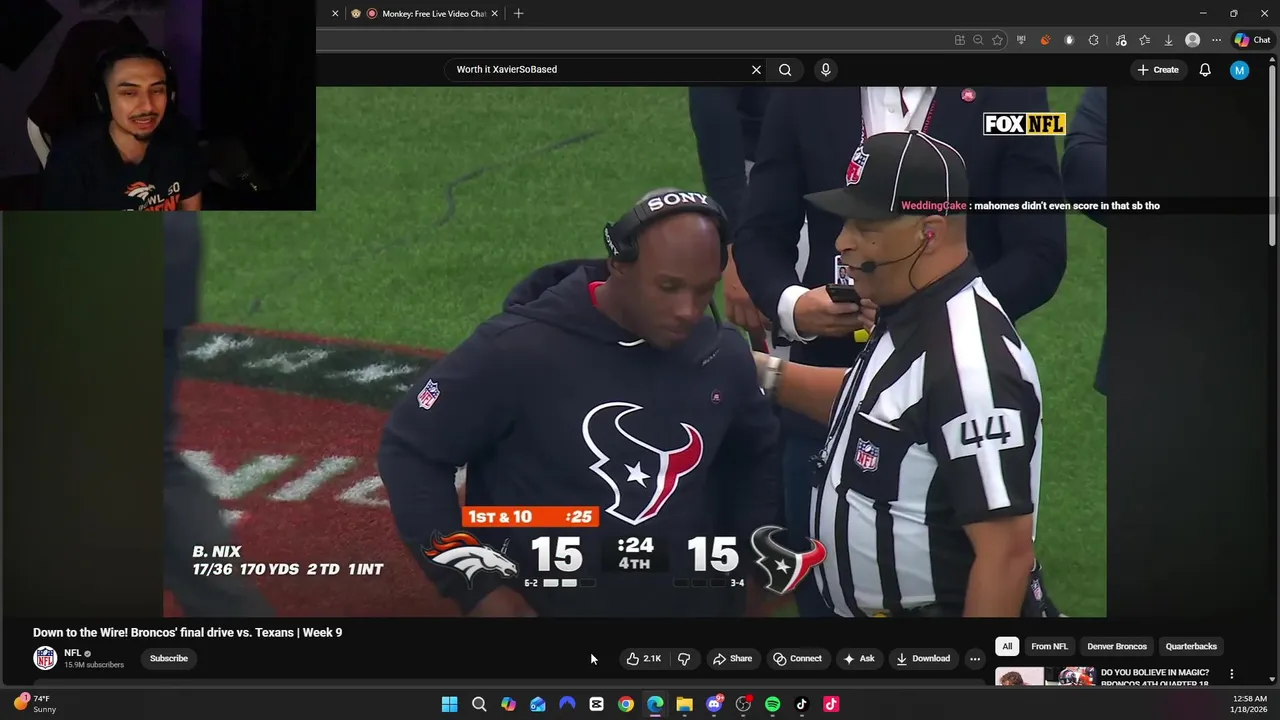The width and height of the screenshot is (1280, 720).
Task: Open YouTube notifications bell
Action: tap(1205, 70)
